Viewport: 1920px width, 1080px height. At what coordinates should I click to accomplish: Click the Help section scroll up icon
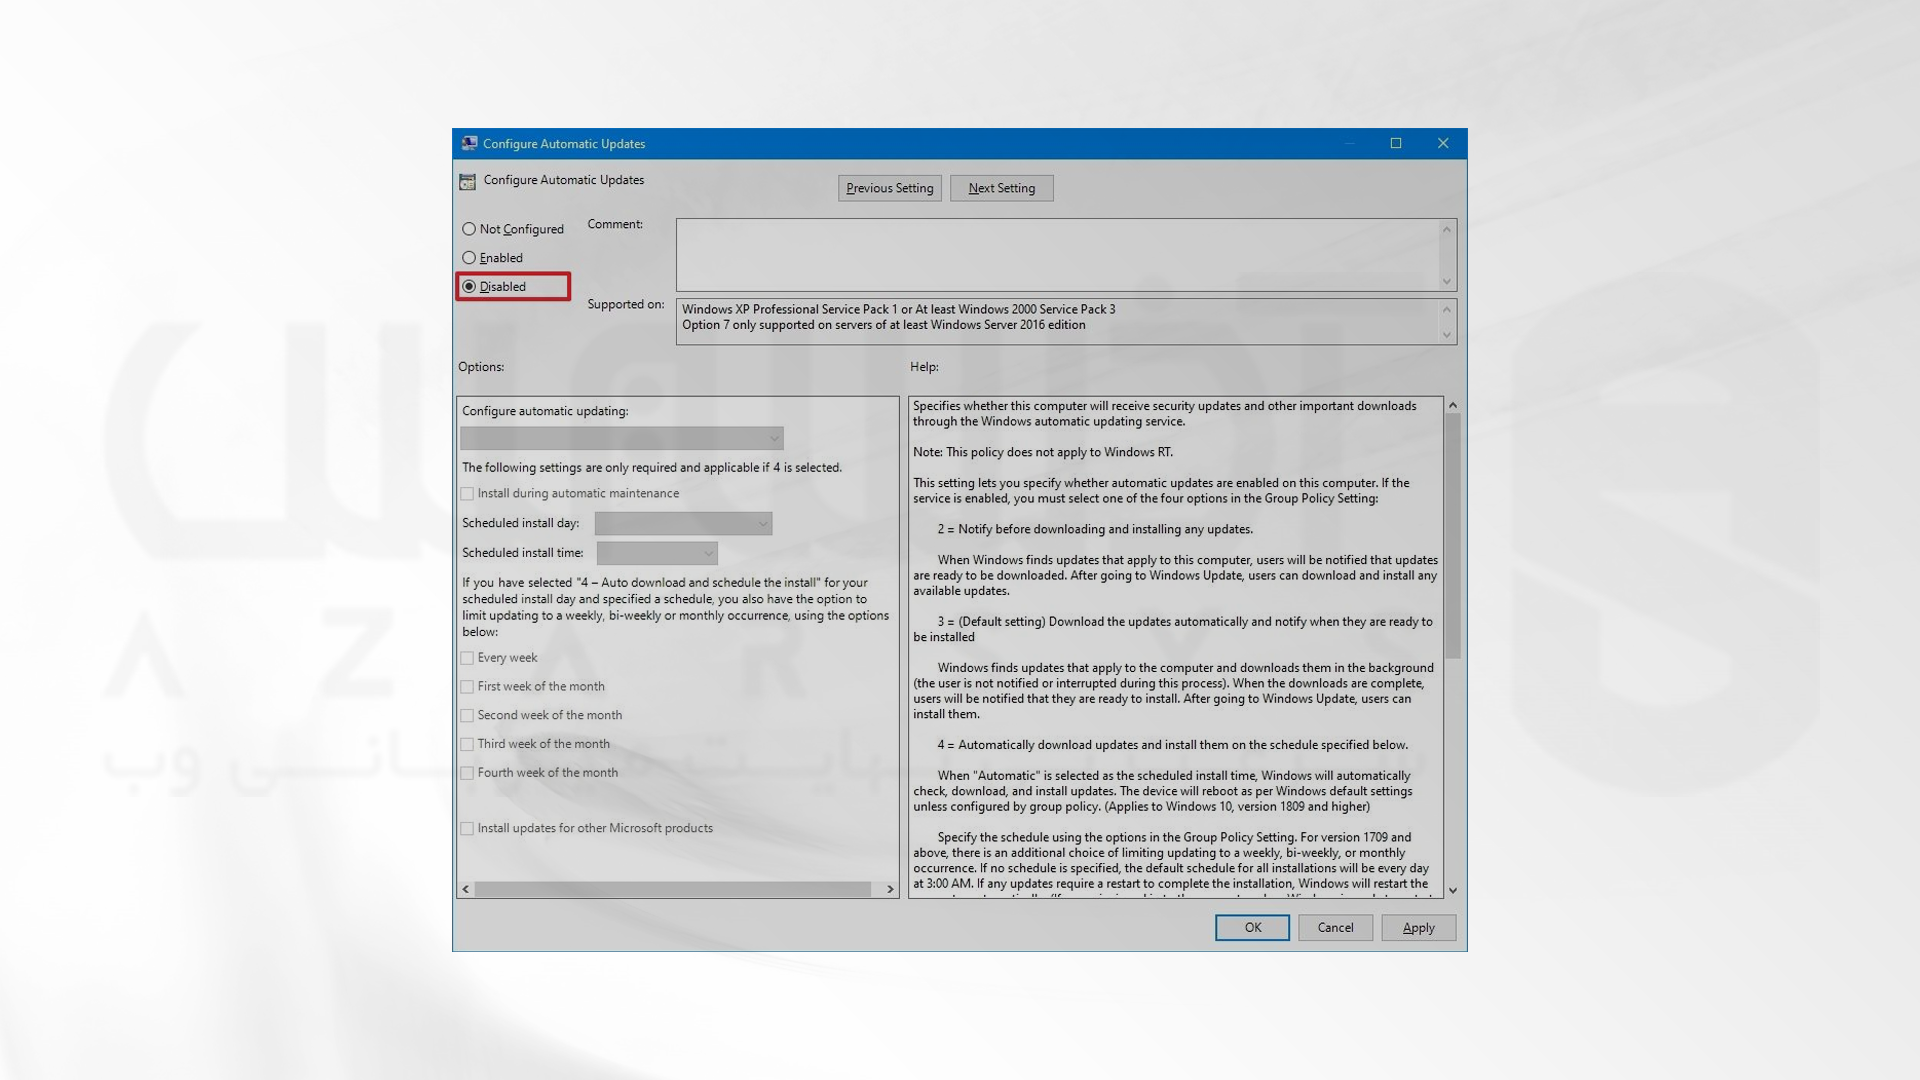1452,404
